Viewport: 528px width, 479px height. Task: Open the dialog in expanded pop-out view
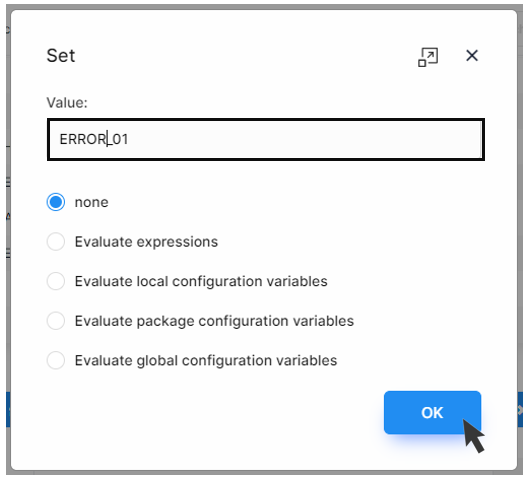click(428, 57)
